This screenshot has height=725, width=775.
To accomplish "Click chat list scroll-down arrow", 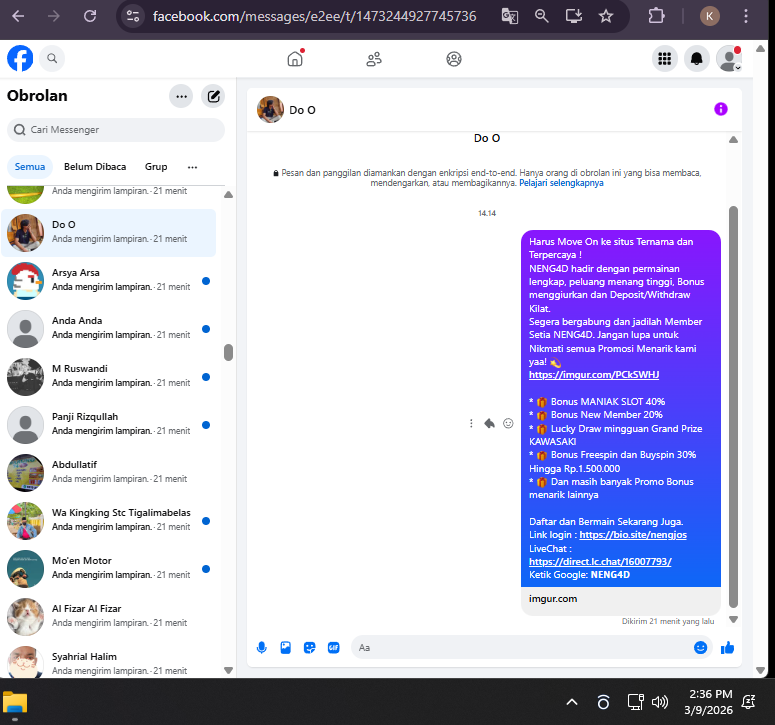I will (228, 671).
